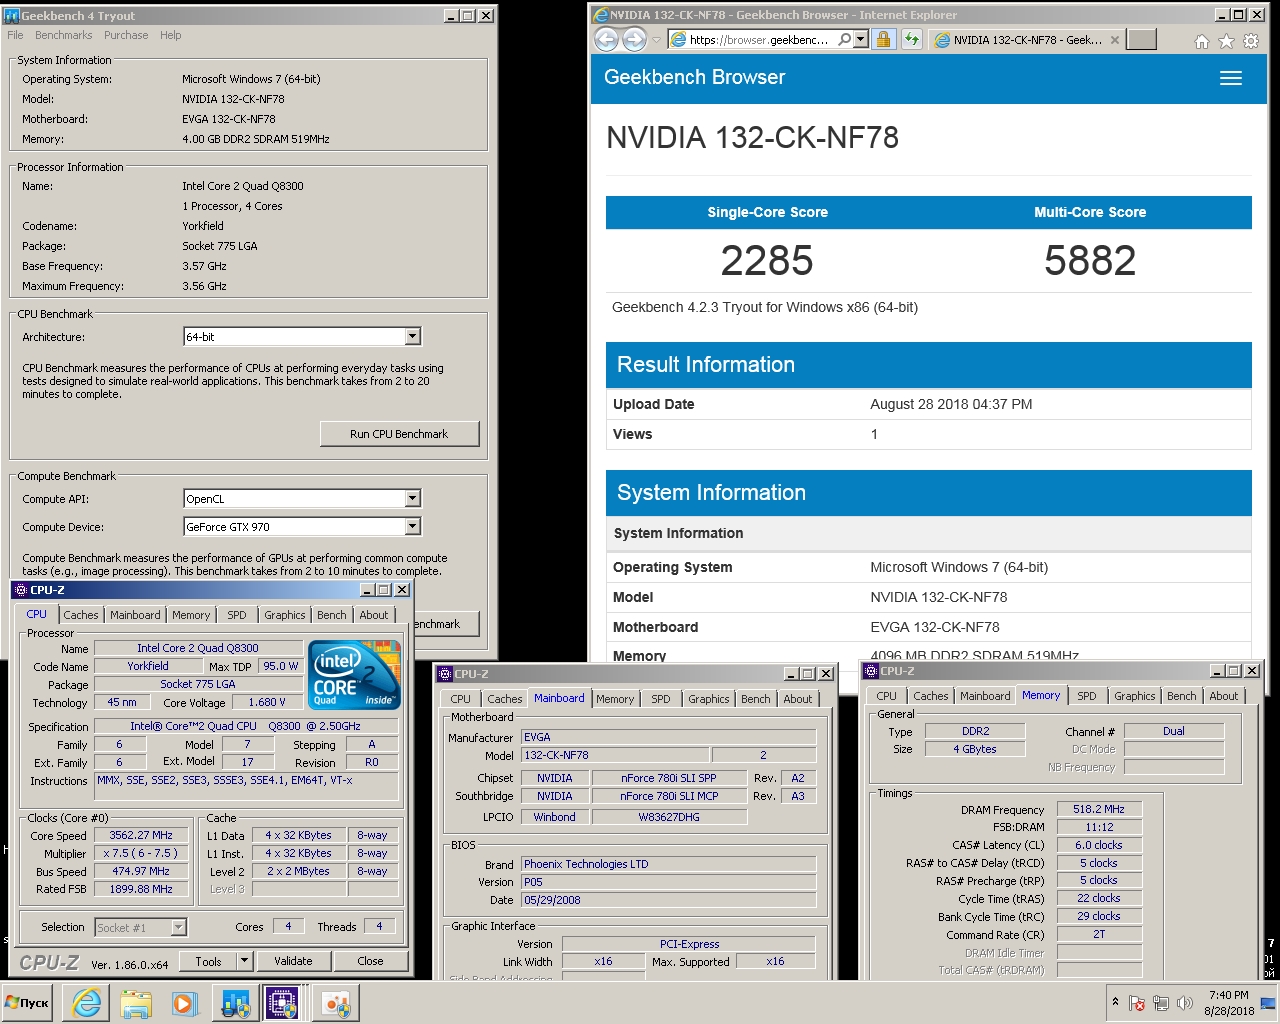Screen dimensions: 1280x1024
Task: Click Rated FSB 1899.88 MHz value
Action: coord(141,889)
